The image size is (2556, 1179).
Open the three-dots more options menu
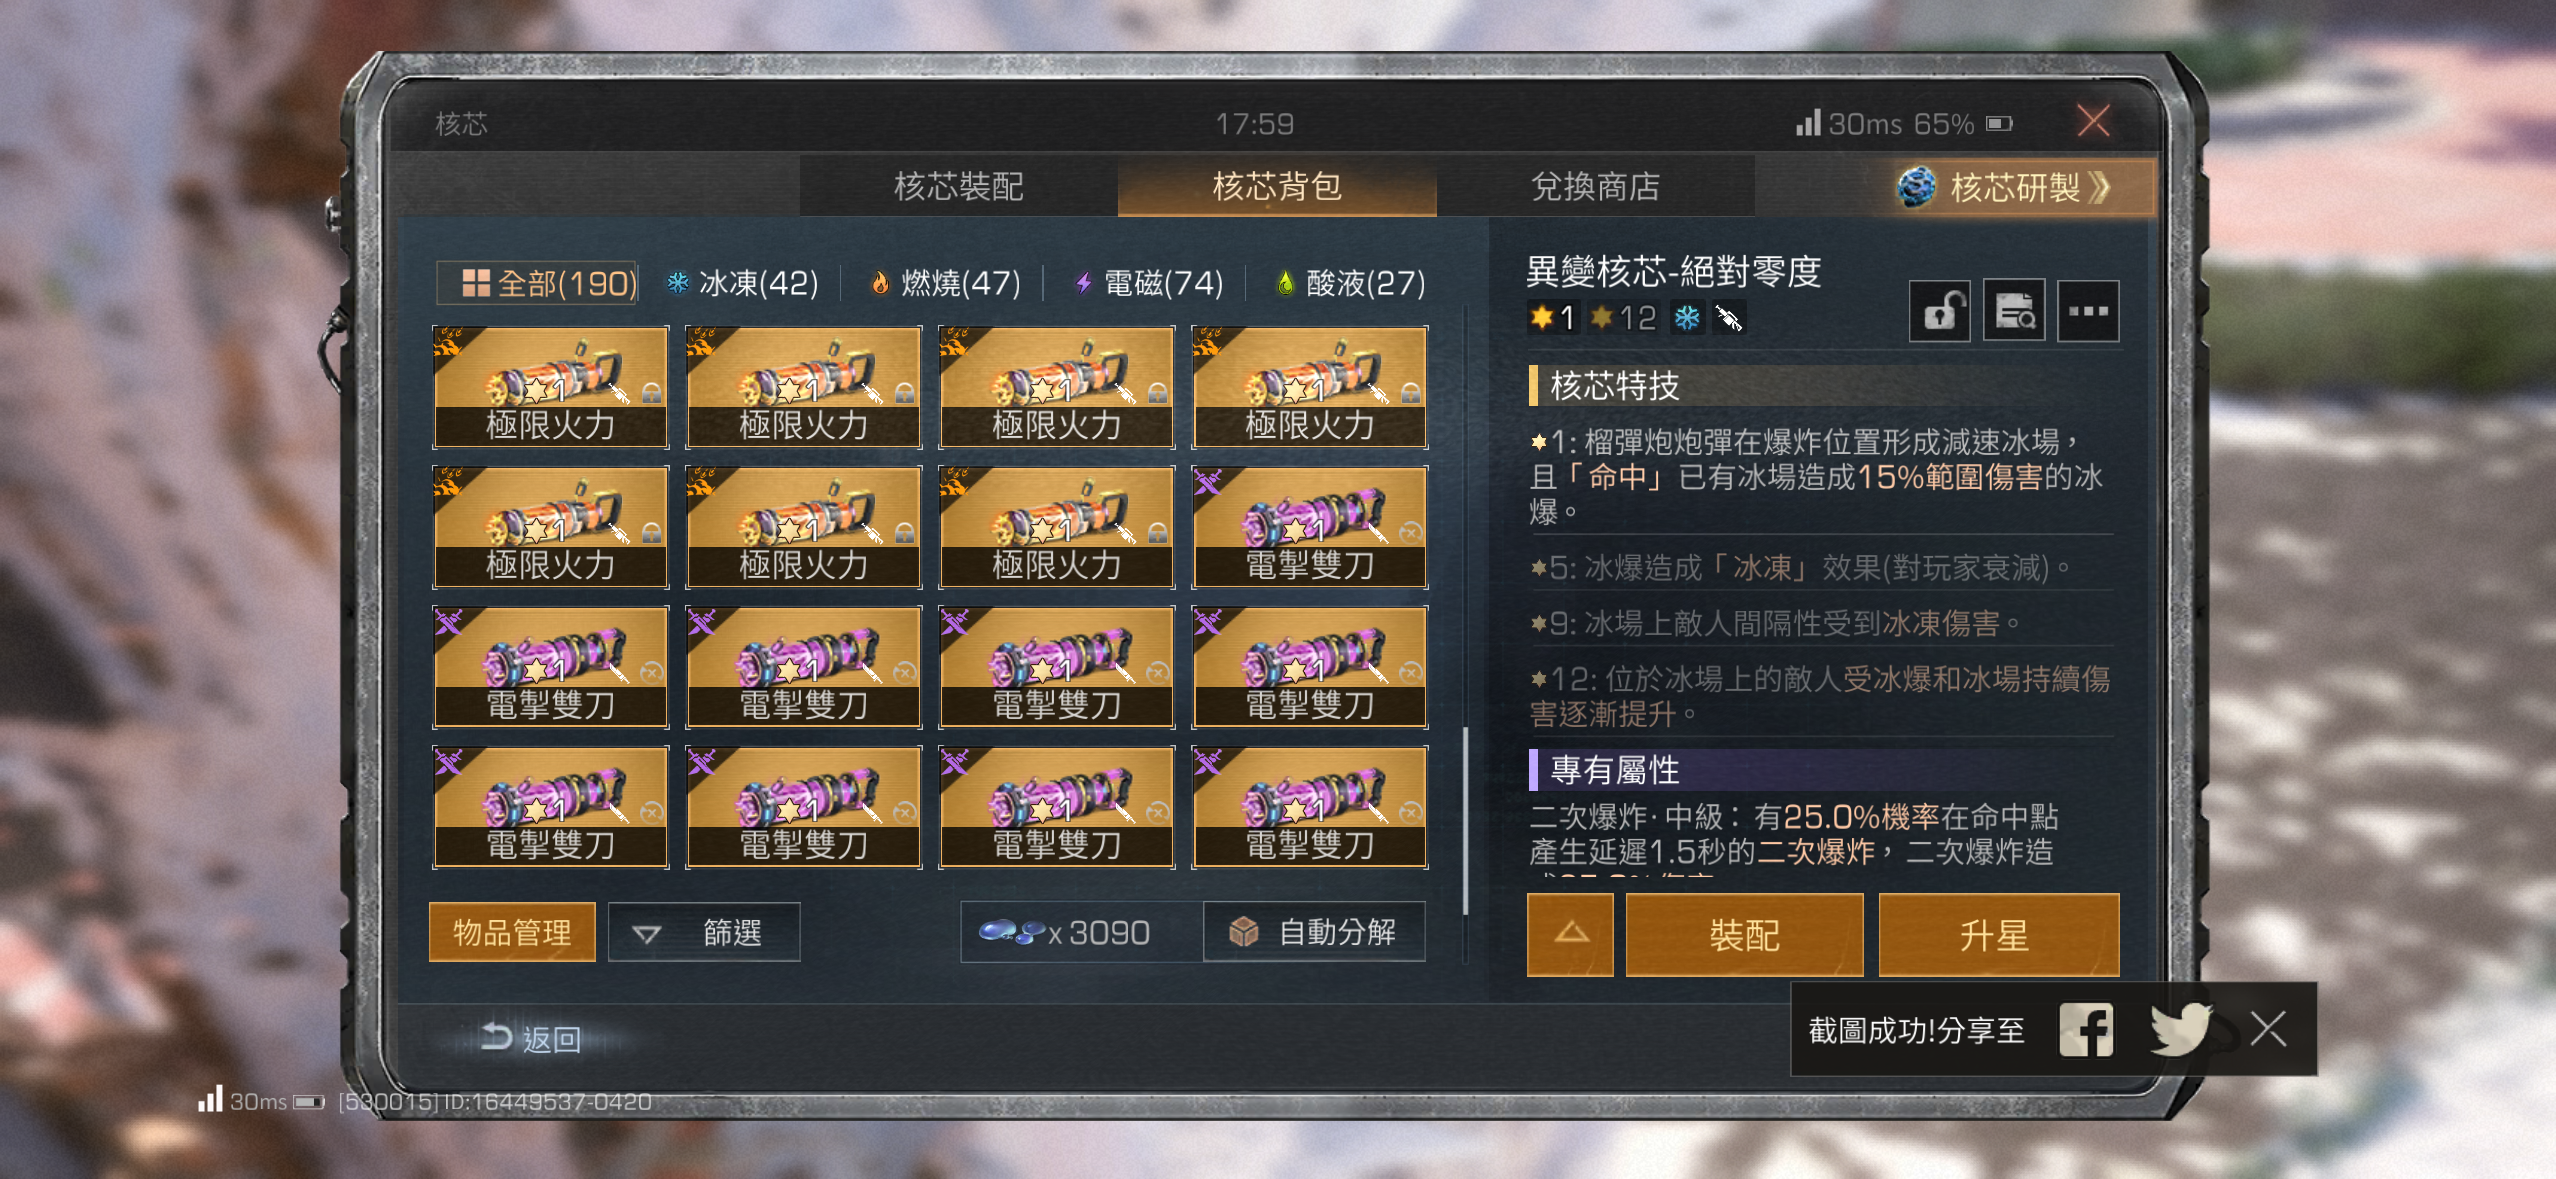pos(2088,312)
